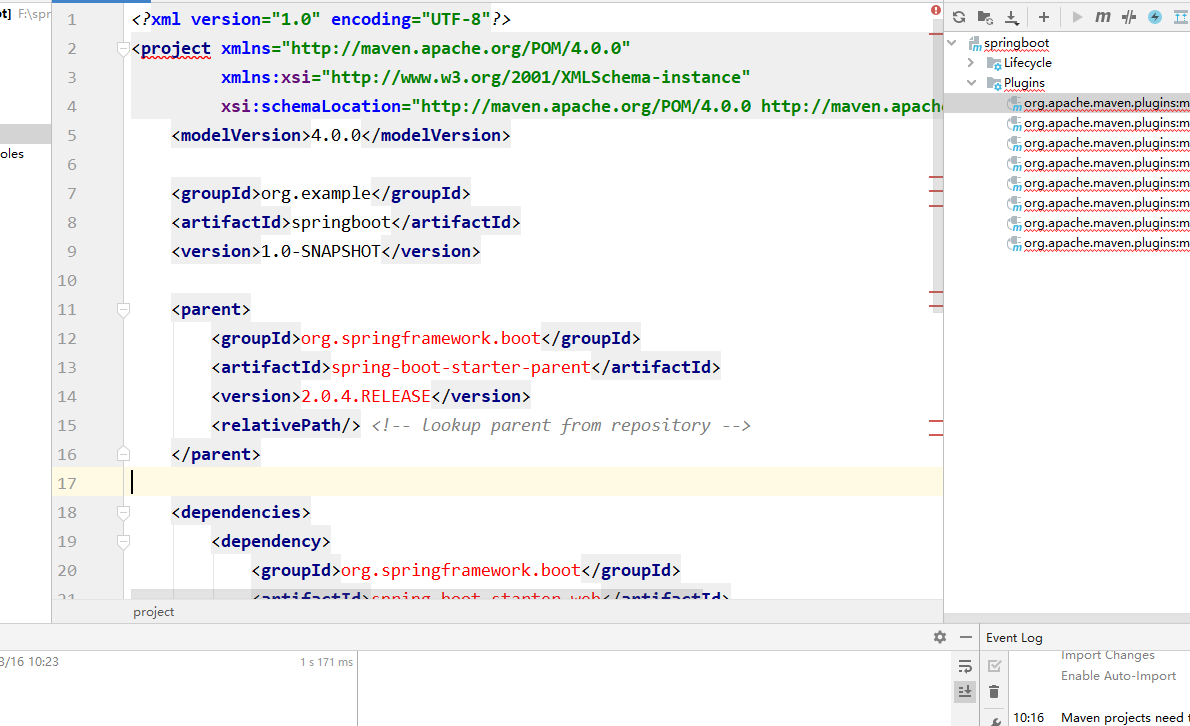Select springboot in the Maven tree
The image size is (1190, 726).
[x=1016, y=43]
